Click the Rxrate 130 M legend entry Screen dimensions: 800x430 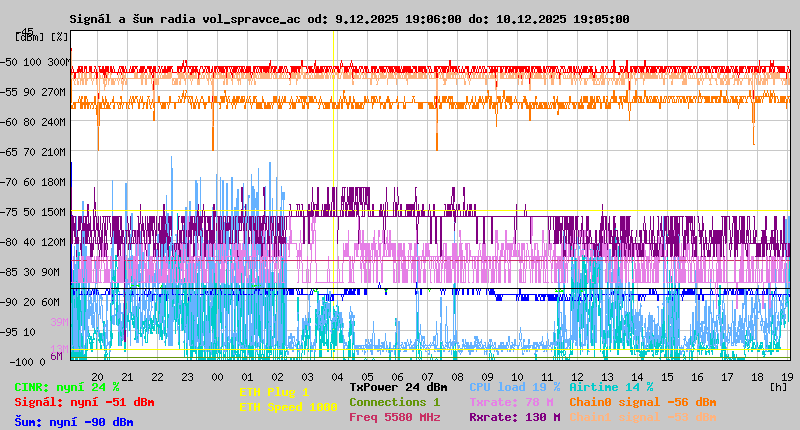pyautogui.click(x=514, y=417)
